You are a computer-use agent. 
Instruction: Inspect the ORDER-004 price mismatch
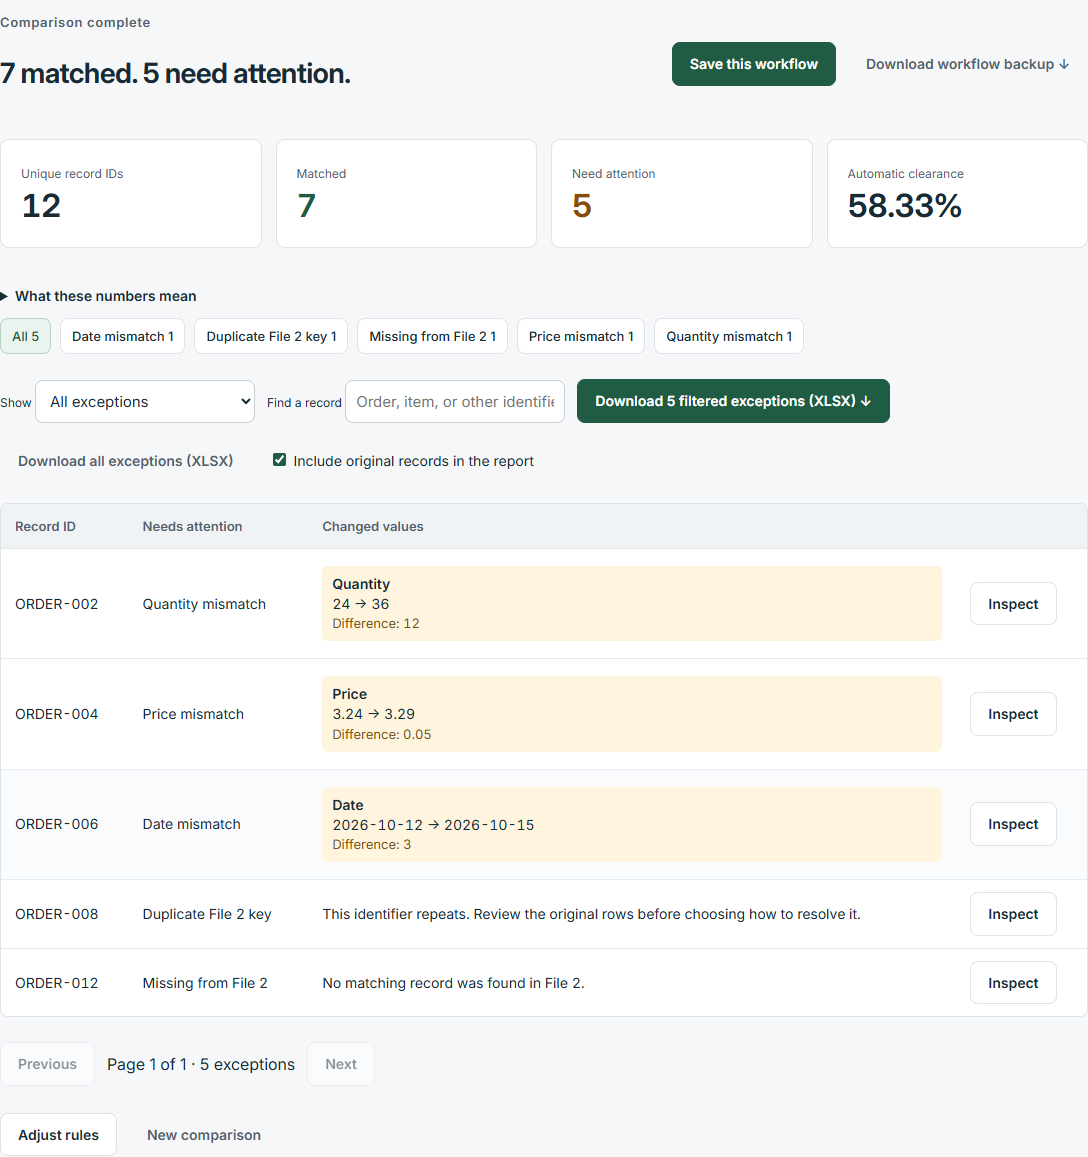[x=1013, y=714]
